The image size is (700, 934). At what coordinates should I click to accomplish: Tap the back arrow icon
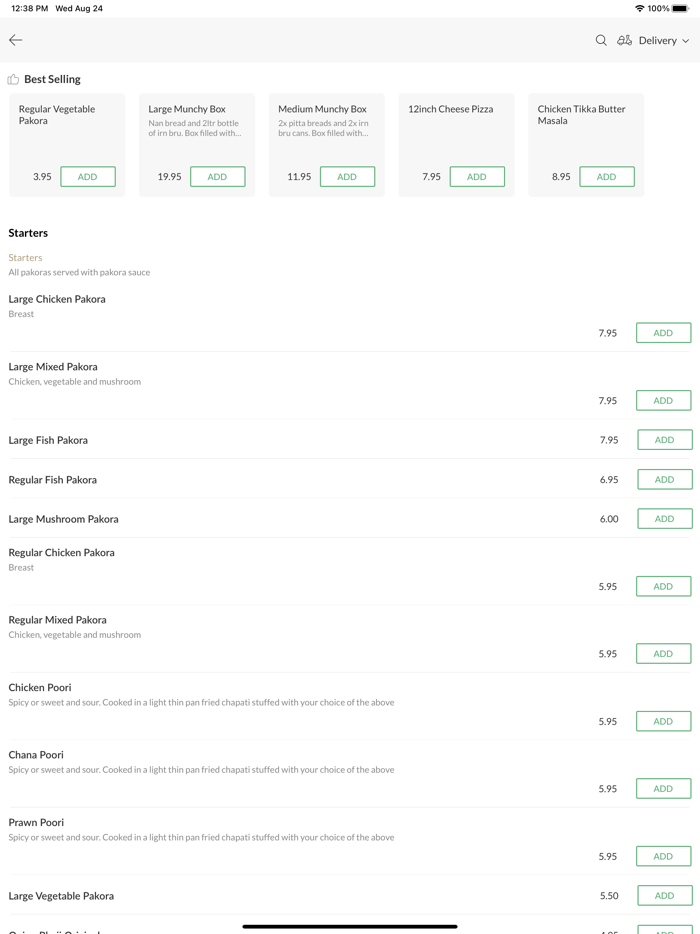(16, 40)
